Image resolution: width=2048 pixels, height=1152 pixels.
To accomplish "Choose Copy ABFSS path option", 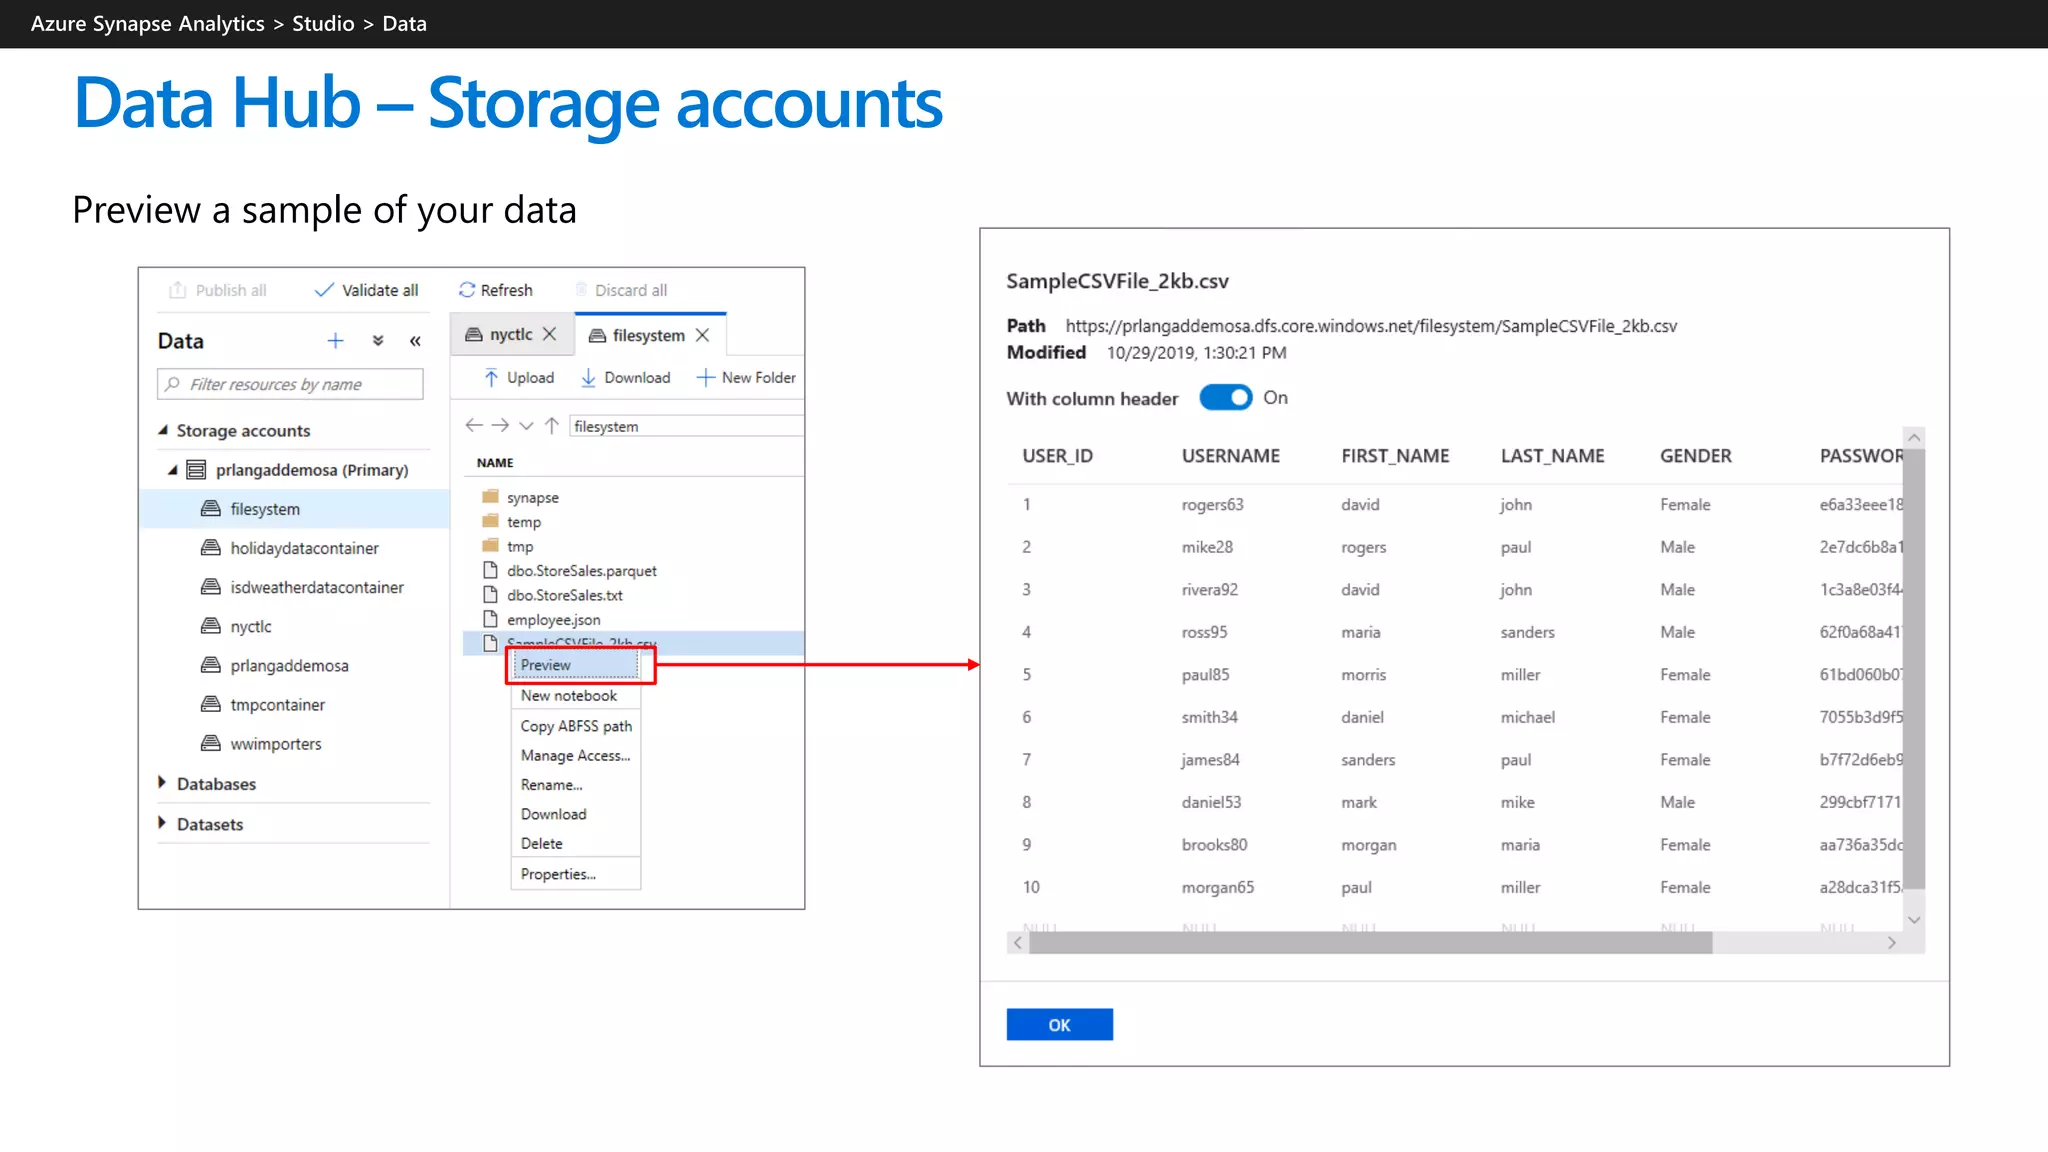I will pos(575,726).
